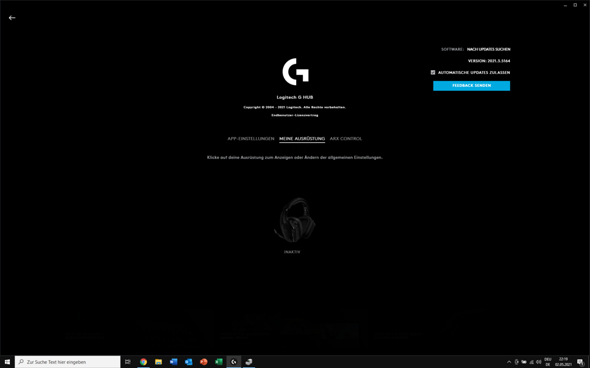The width and height of the screenshot is (590, 368).
Task: Click the INAKTIV label under headset
Action: point(292,252)
